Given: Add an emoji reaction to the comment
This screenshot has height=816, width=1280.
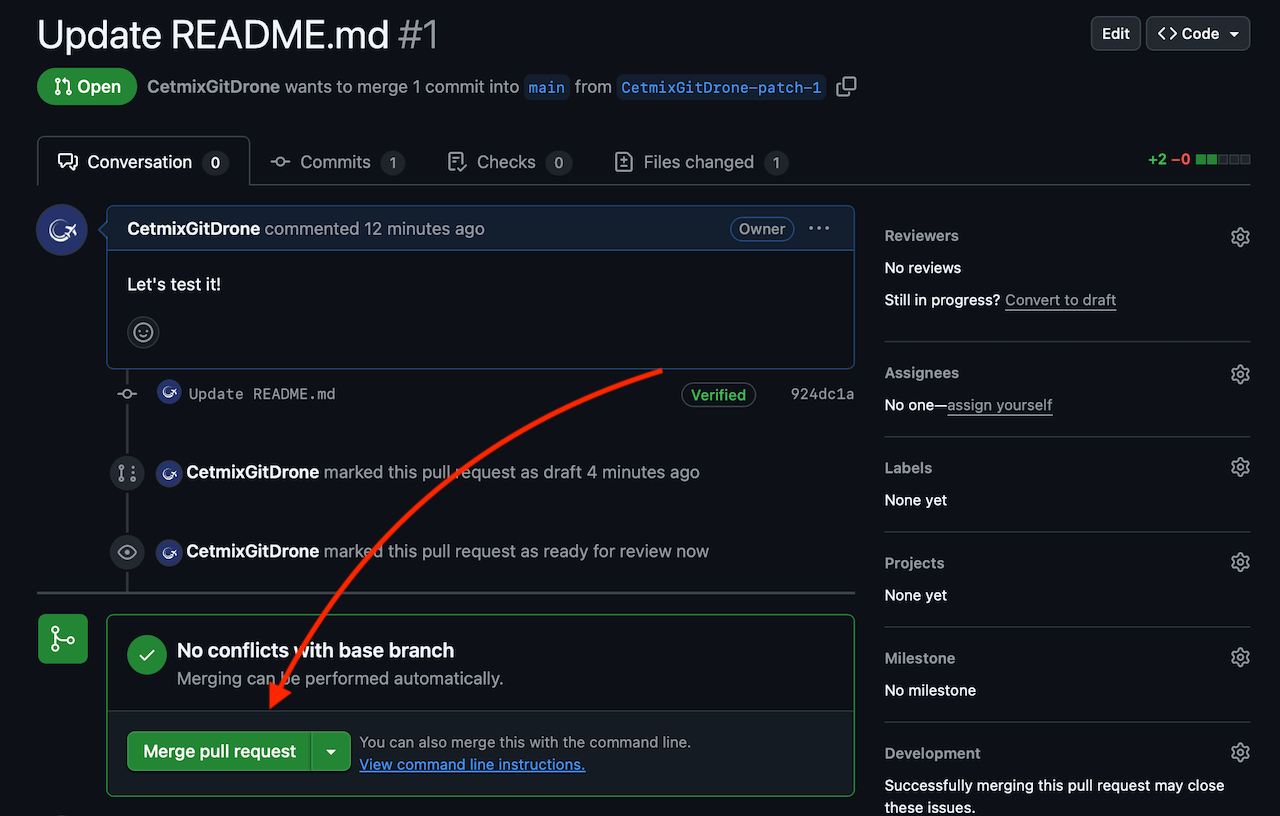Looking at the screenshot, I should 143,332.
